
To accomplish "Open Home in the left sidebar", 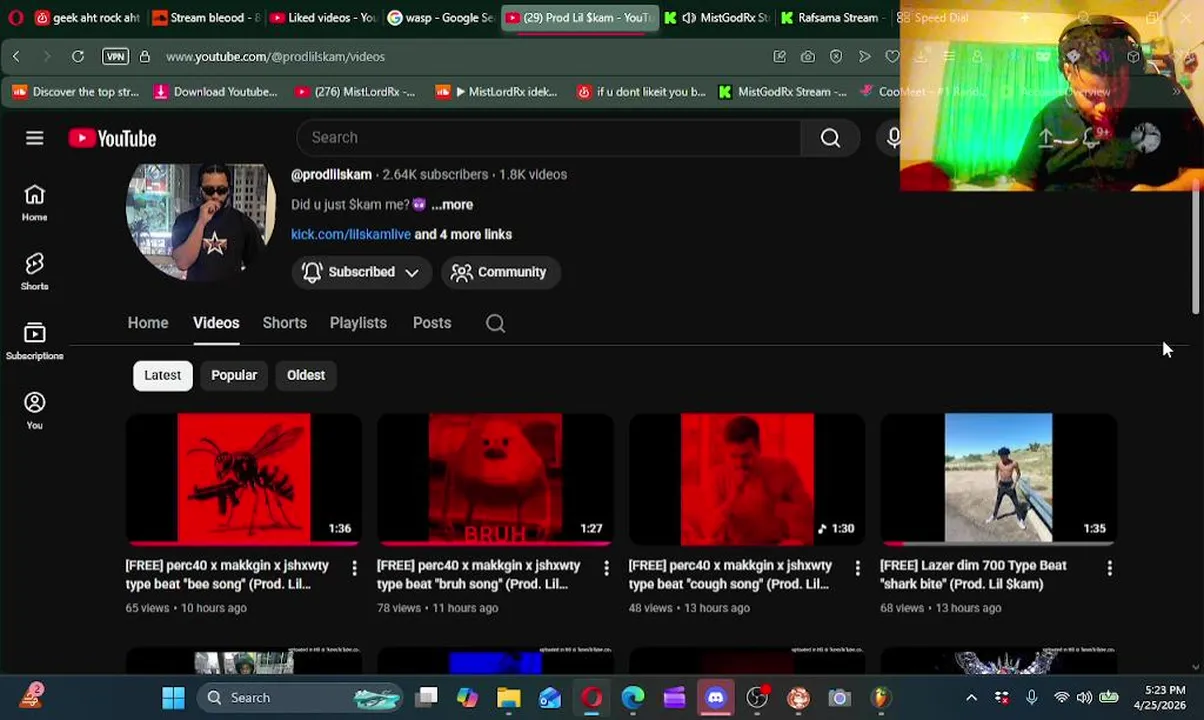I will [35, 202].
